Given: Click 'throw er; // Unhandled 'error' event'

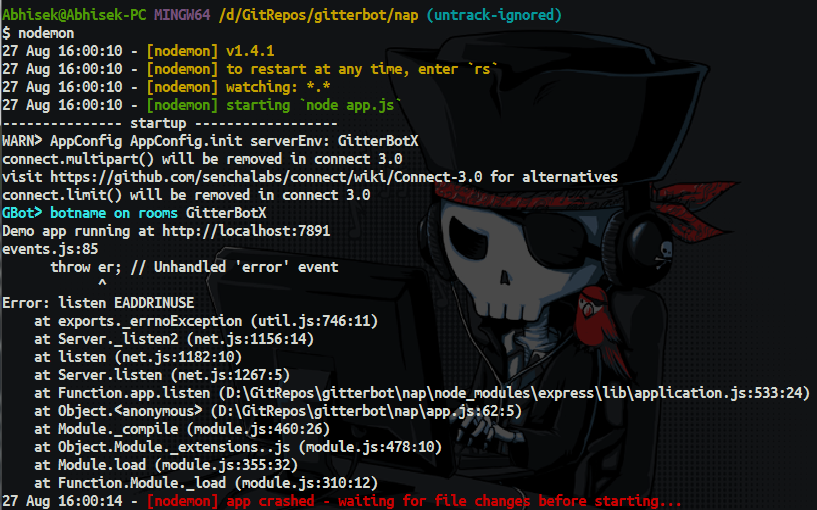Looking at the screenshot, I should click(194, 267).
